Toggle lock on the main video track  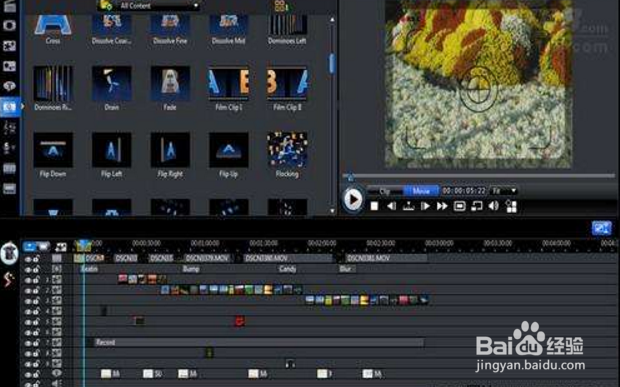pyautogui.click(x=36, y=259)
